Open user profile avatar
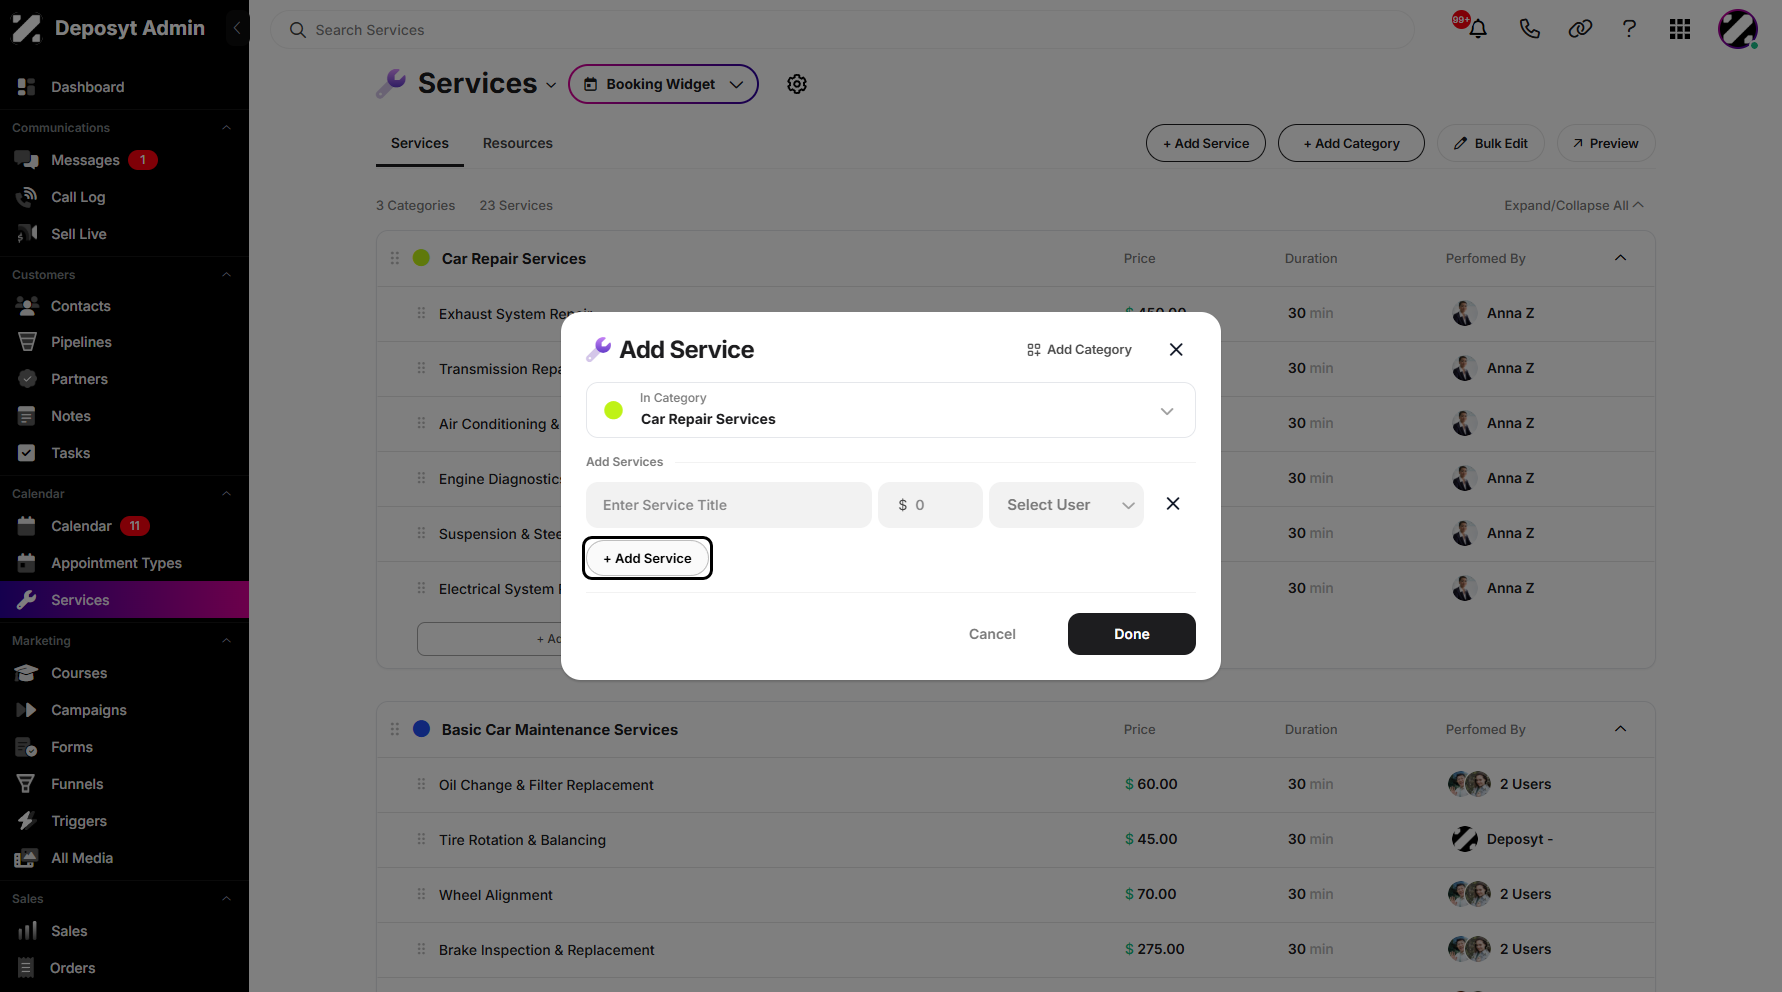Image resolution: width=1782 pixels, height=992 pixels. click(x=1738, y=29)
